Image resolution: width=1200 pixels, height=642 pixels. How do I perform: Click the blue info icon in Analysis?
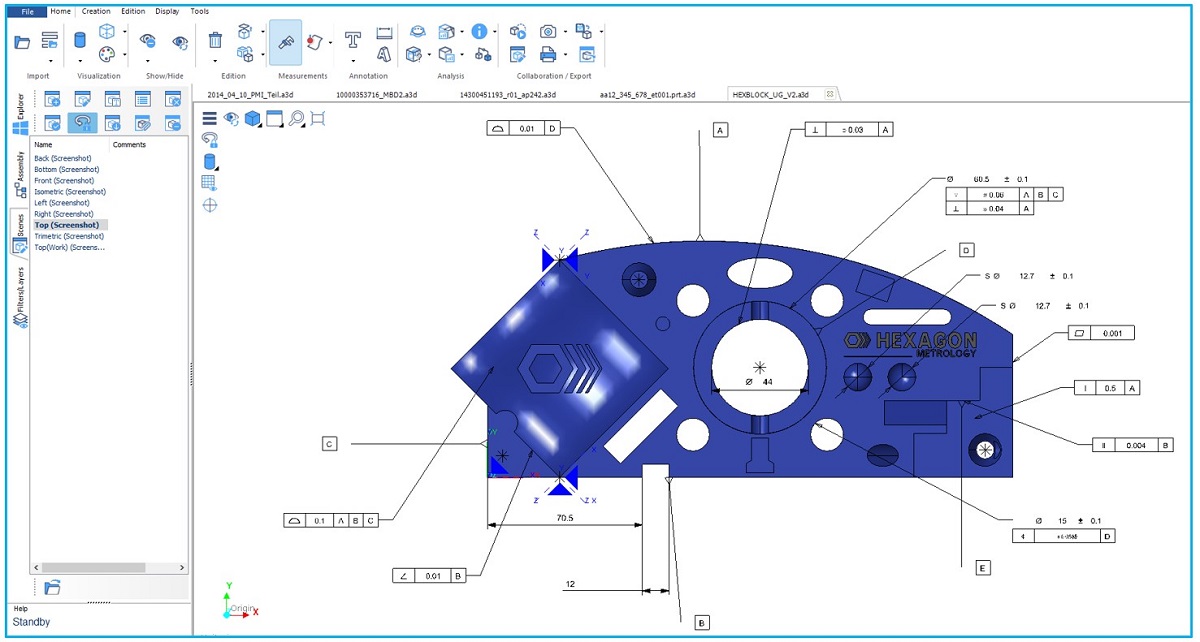[479, 32]
